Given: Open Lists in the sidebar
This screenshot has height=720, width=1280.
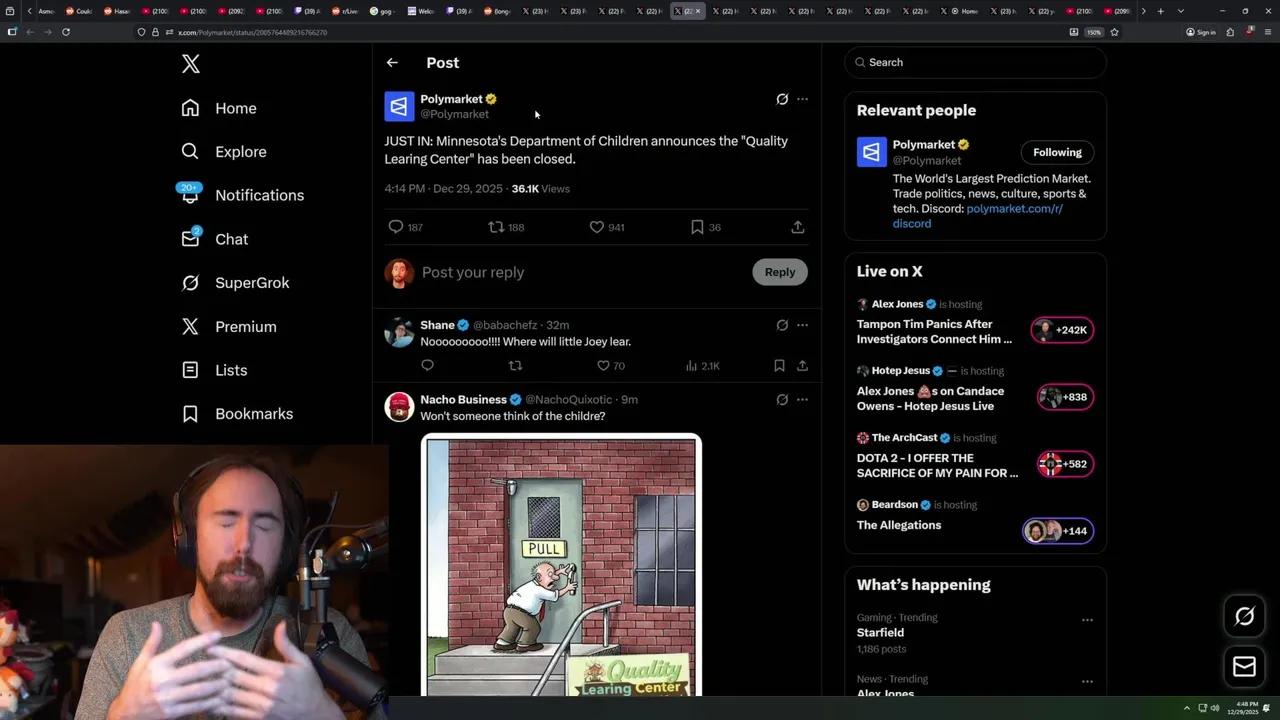Looking at the screenshot, I should [x=214, y=370].
